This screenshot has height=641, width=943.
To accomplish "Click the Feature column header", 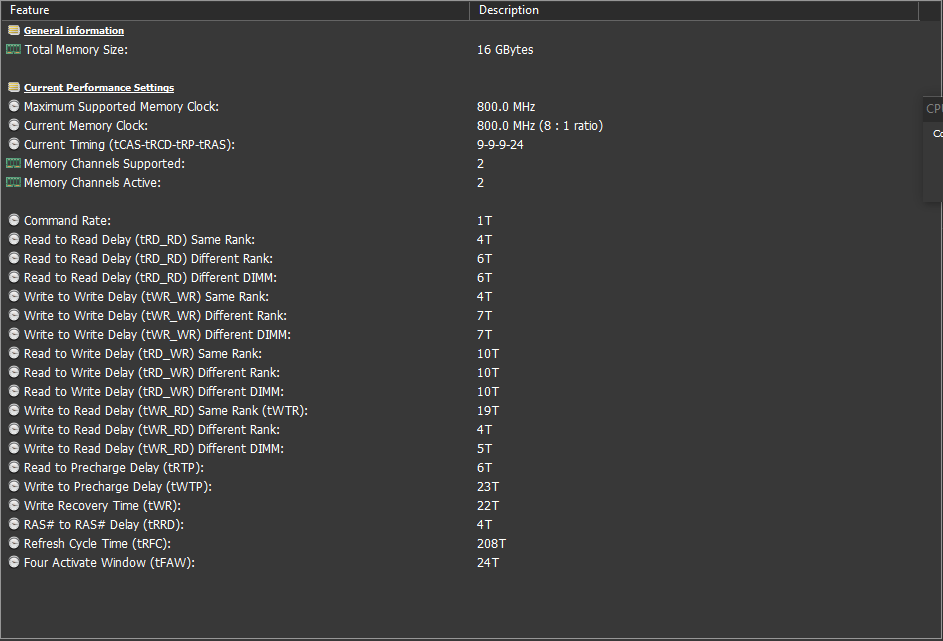I will click(235, 10).
